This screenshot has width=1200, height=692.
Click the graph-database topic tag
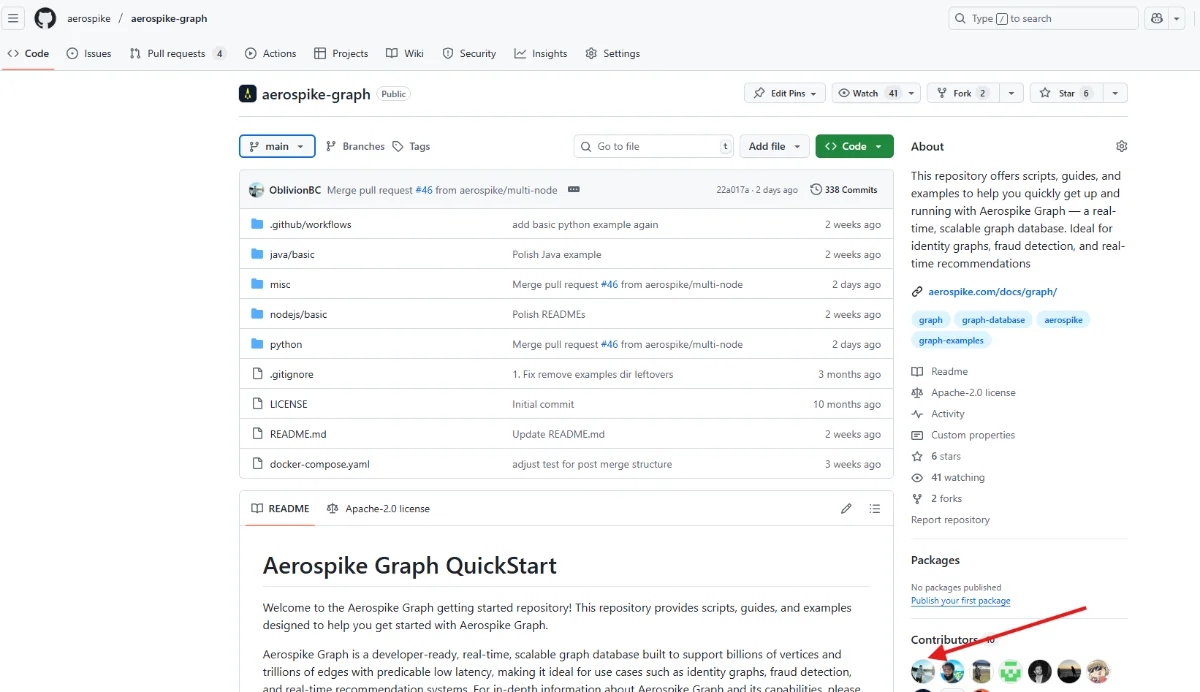tap(993, 320)
